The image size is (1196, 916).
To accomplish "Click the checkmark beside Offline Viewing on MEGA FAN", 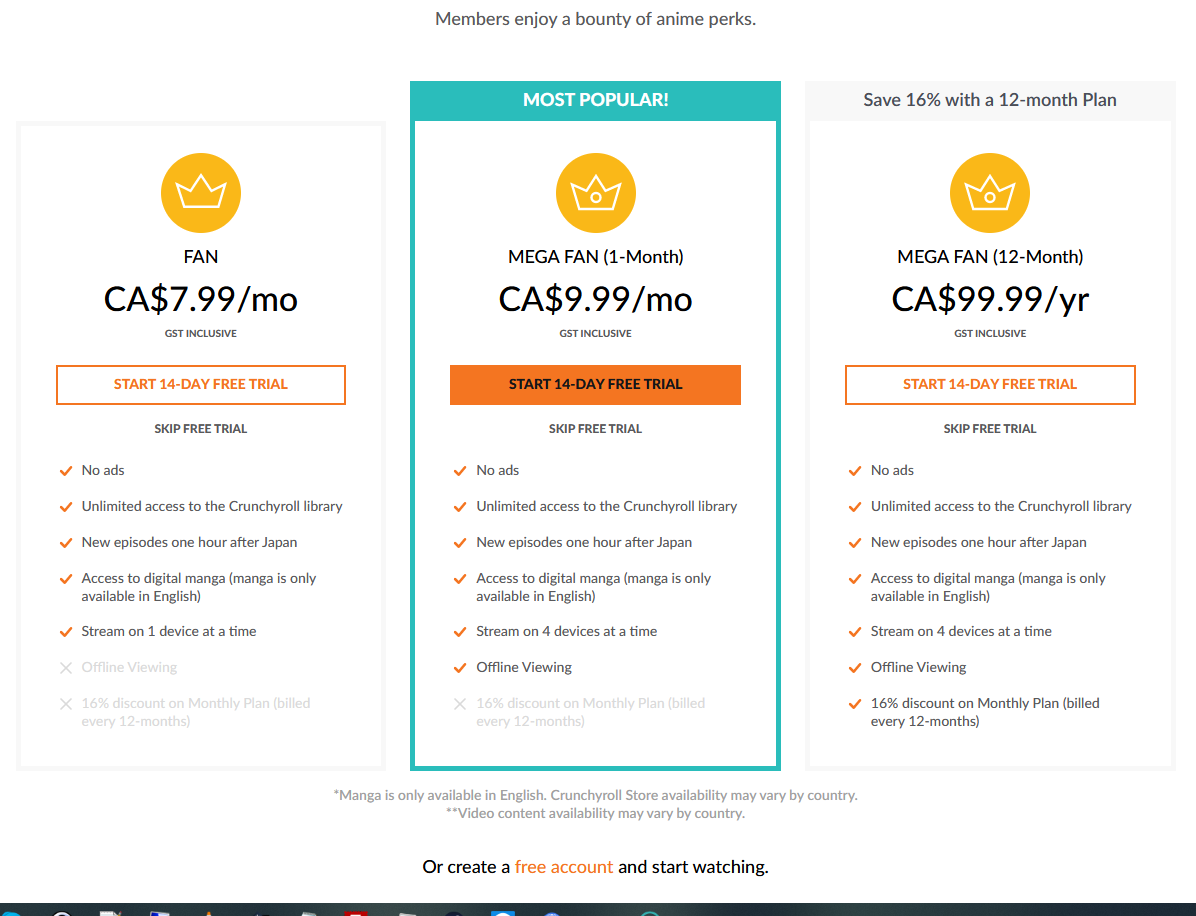I will pos(461,667).
